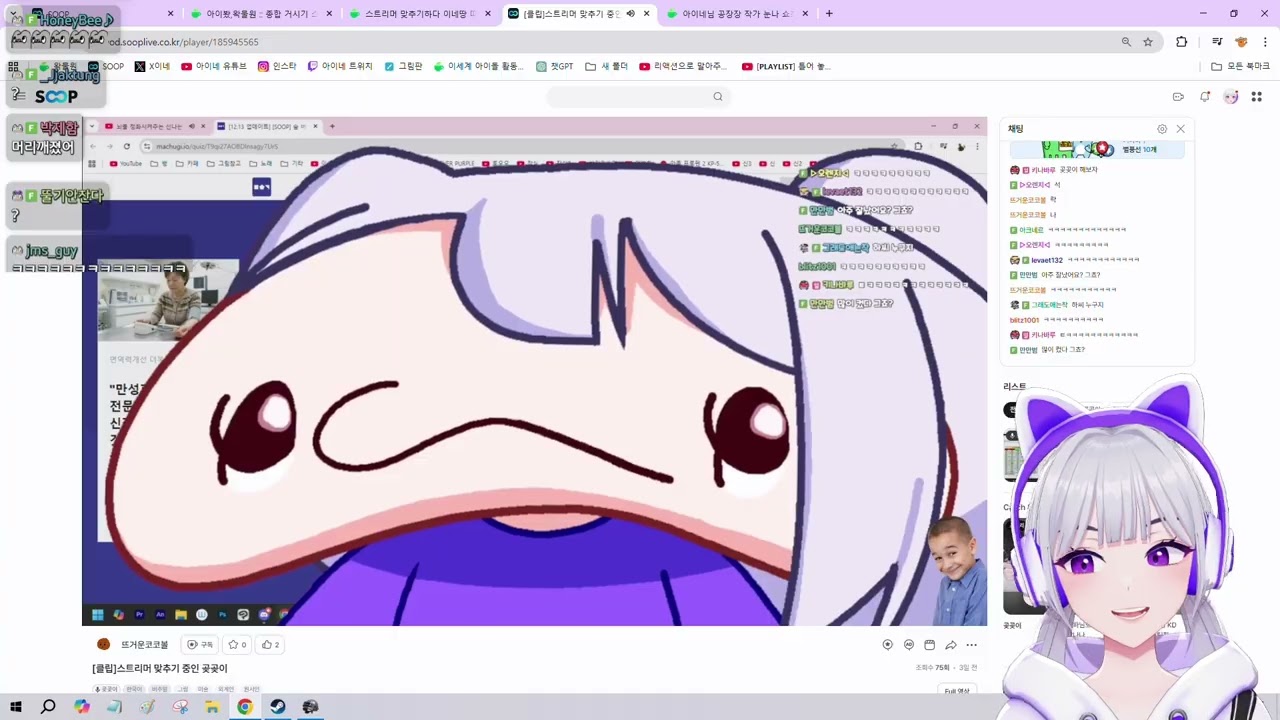Like the clip with thumbs-up button
Screen dimensions: 1280x720
271,645
